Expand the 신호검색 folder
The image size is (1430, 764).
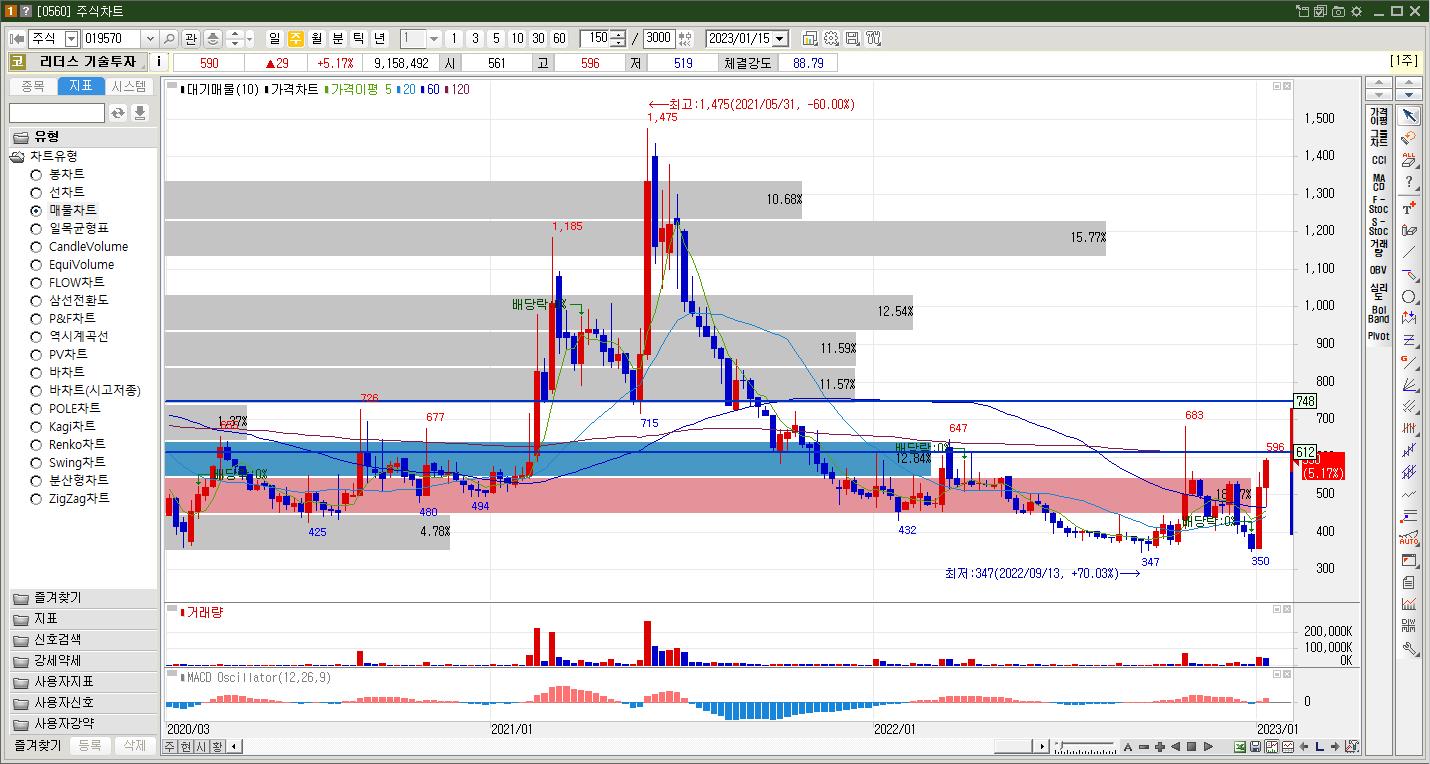[x=83, y=640]
